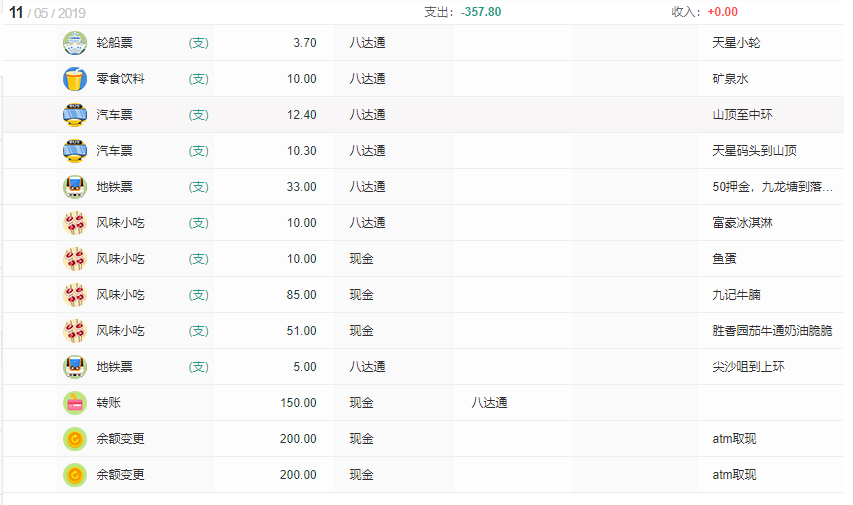Click the snack icon in the 鱼蛋 row

click(x=75, y=258)
